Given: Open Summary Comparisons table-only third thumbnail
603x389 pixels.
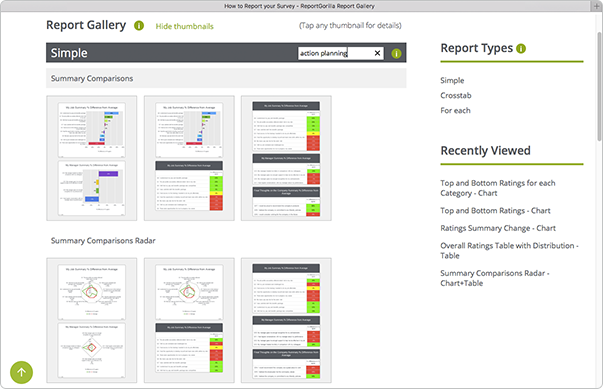Looking at the screenshot, I should point(286,158).
